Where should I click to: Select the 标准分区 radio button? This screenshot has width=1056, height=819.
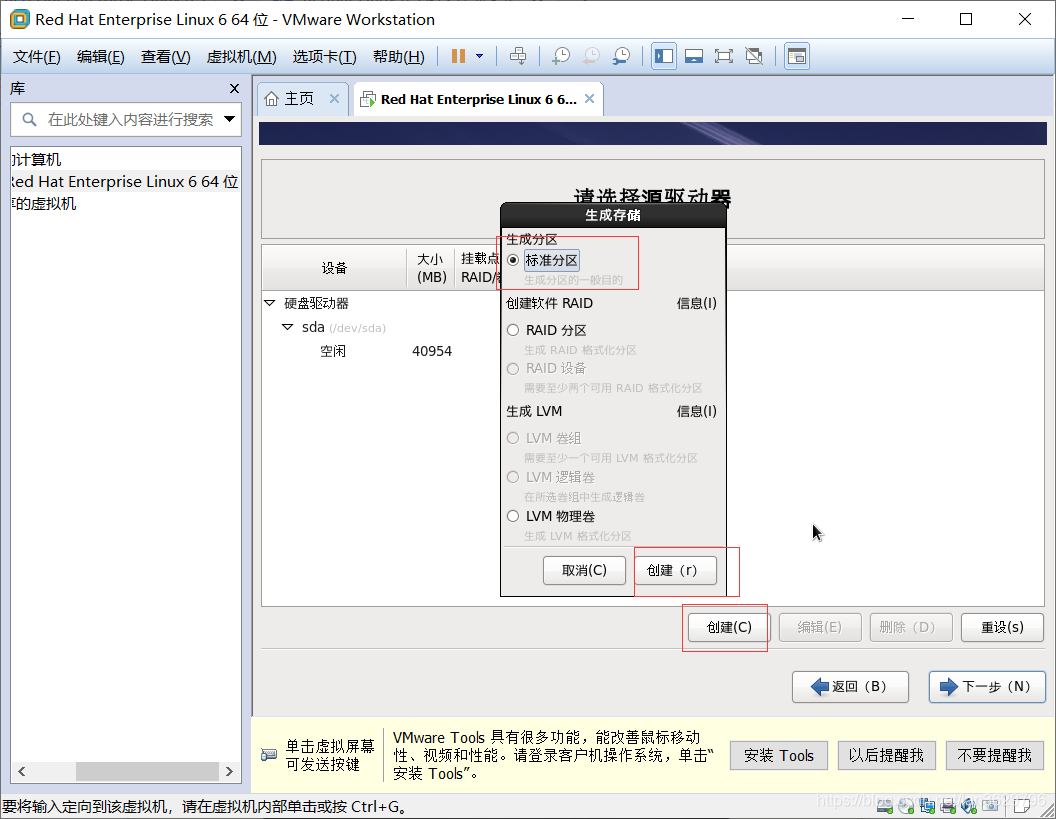click(x=513, y=260)
